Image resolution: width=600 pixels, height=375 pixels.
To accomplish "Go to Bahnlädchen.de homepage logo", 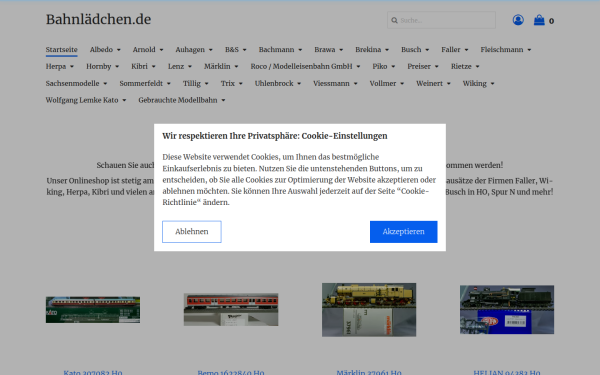I will click(x=98, y=19).
